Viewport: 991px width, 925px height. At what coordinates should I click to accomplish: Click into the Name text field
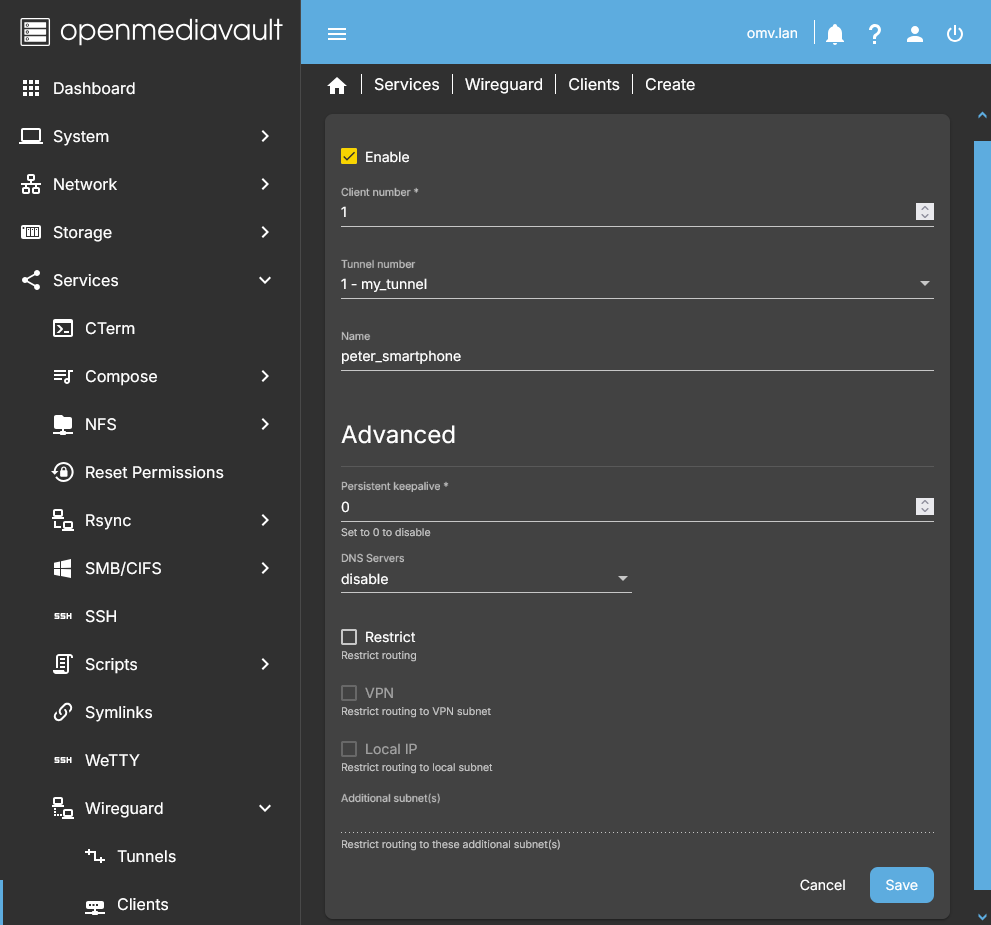[636, 356]
